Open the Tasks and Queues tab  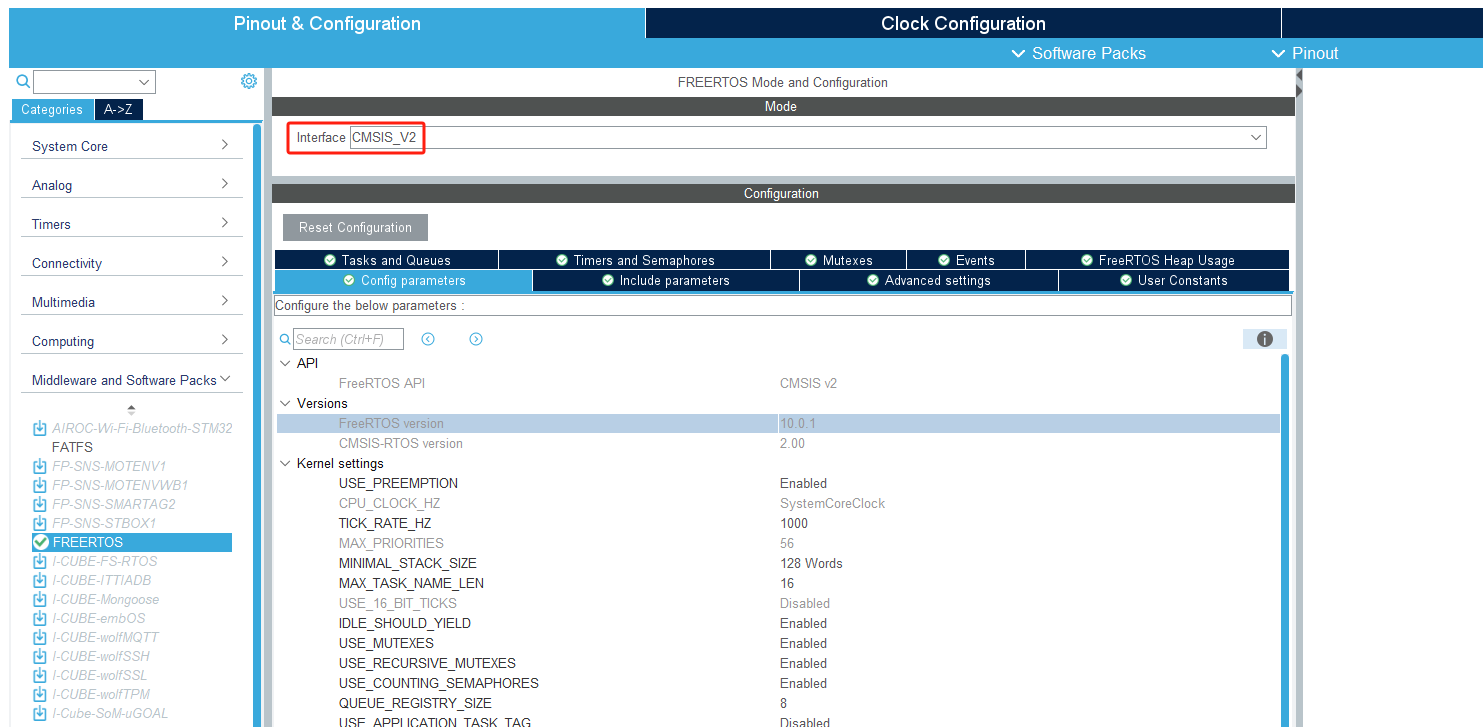[x=386, y=260]
